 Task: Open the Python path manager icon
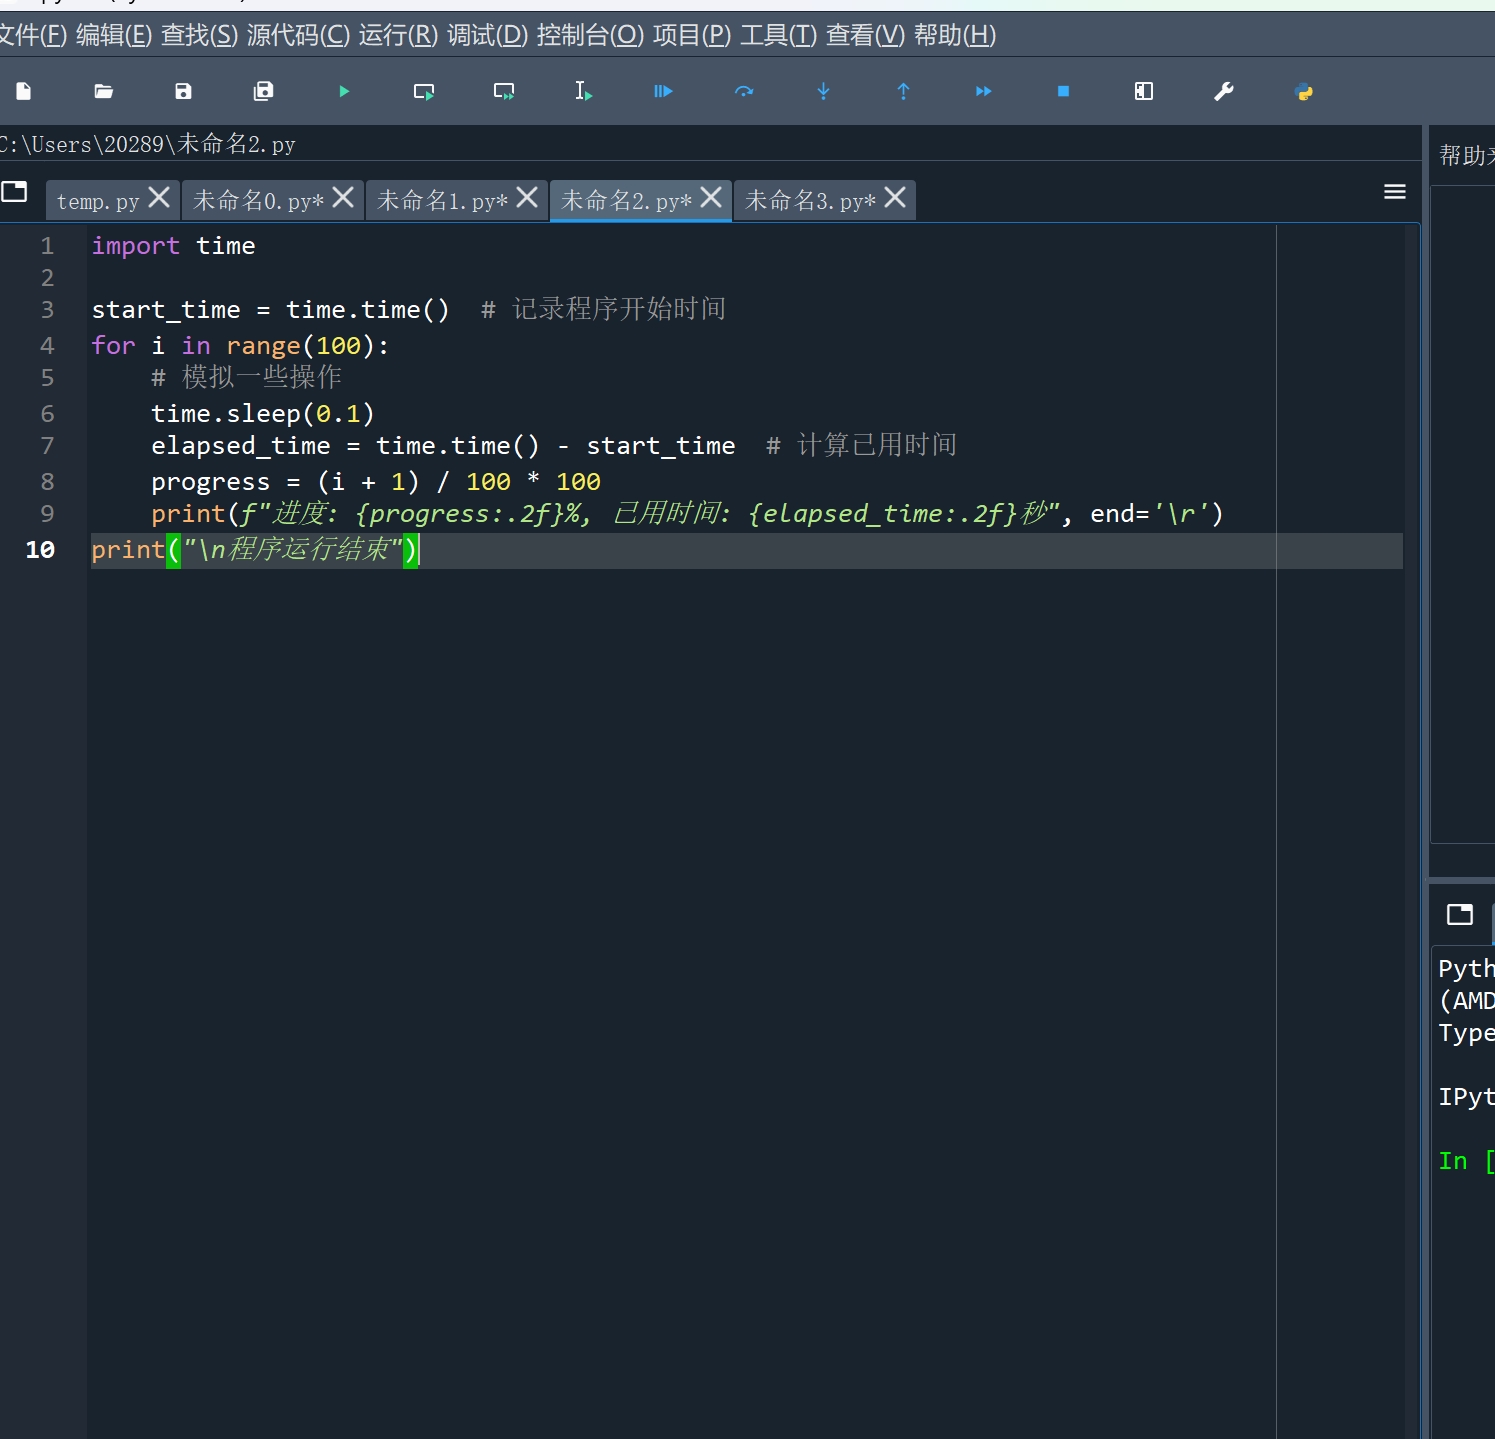(1303, 91)
